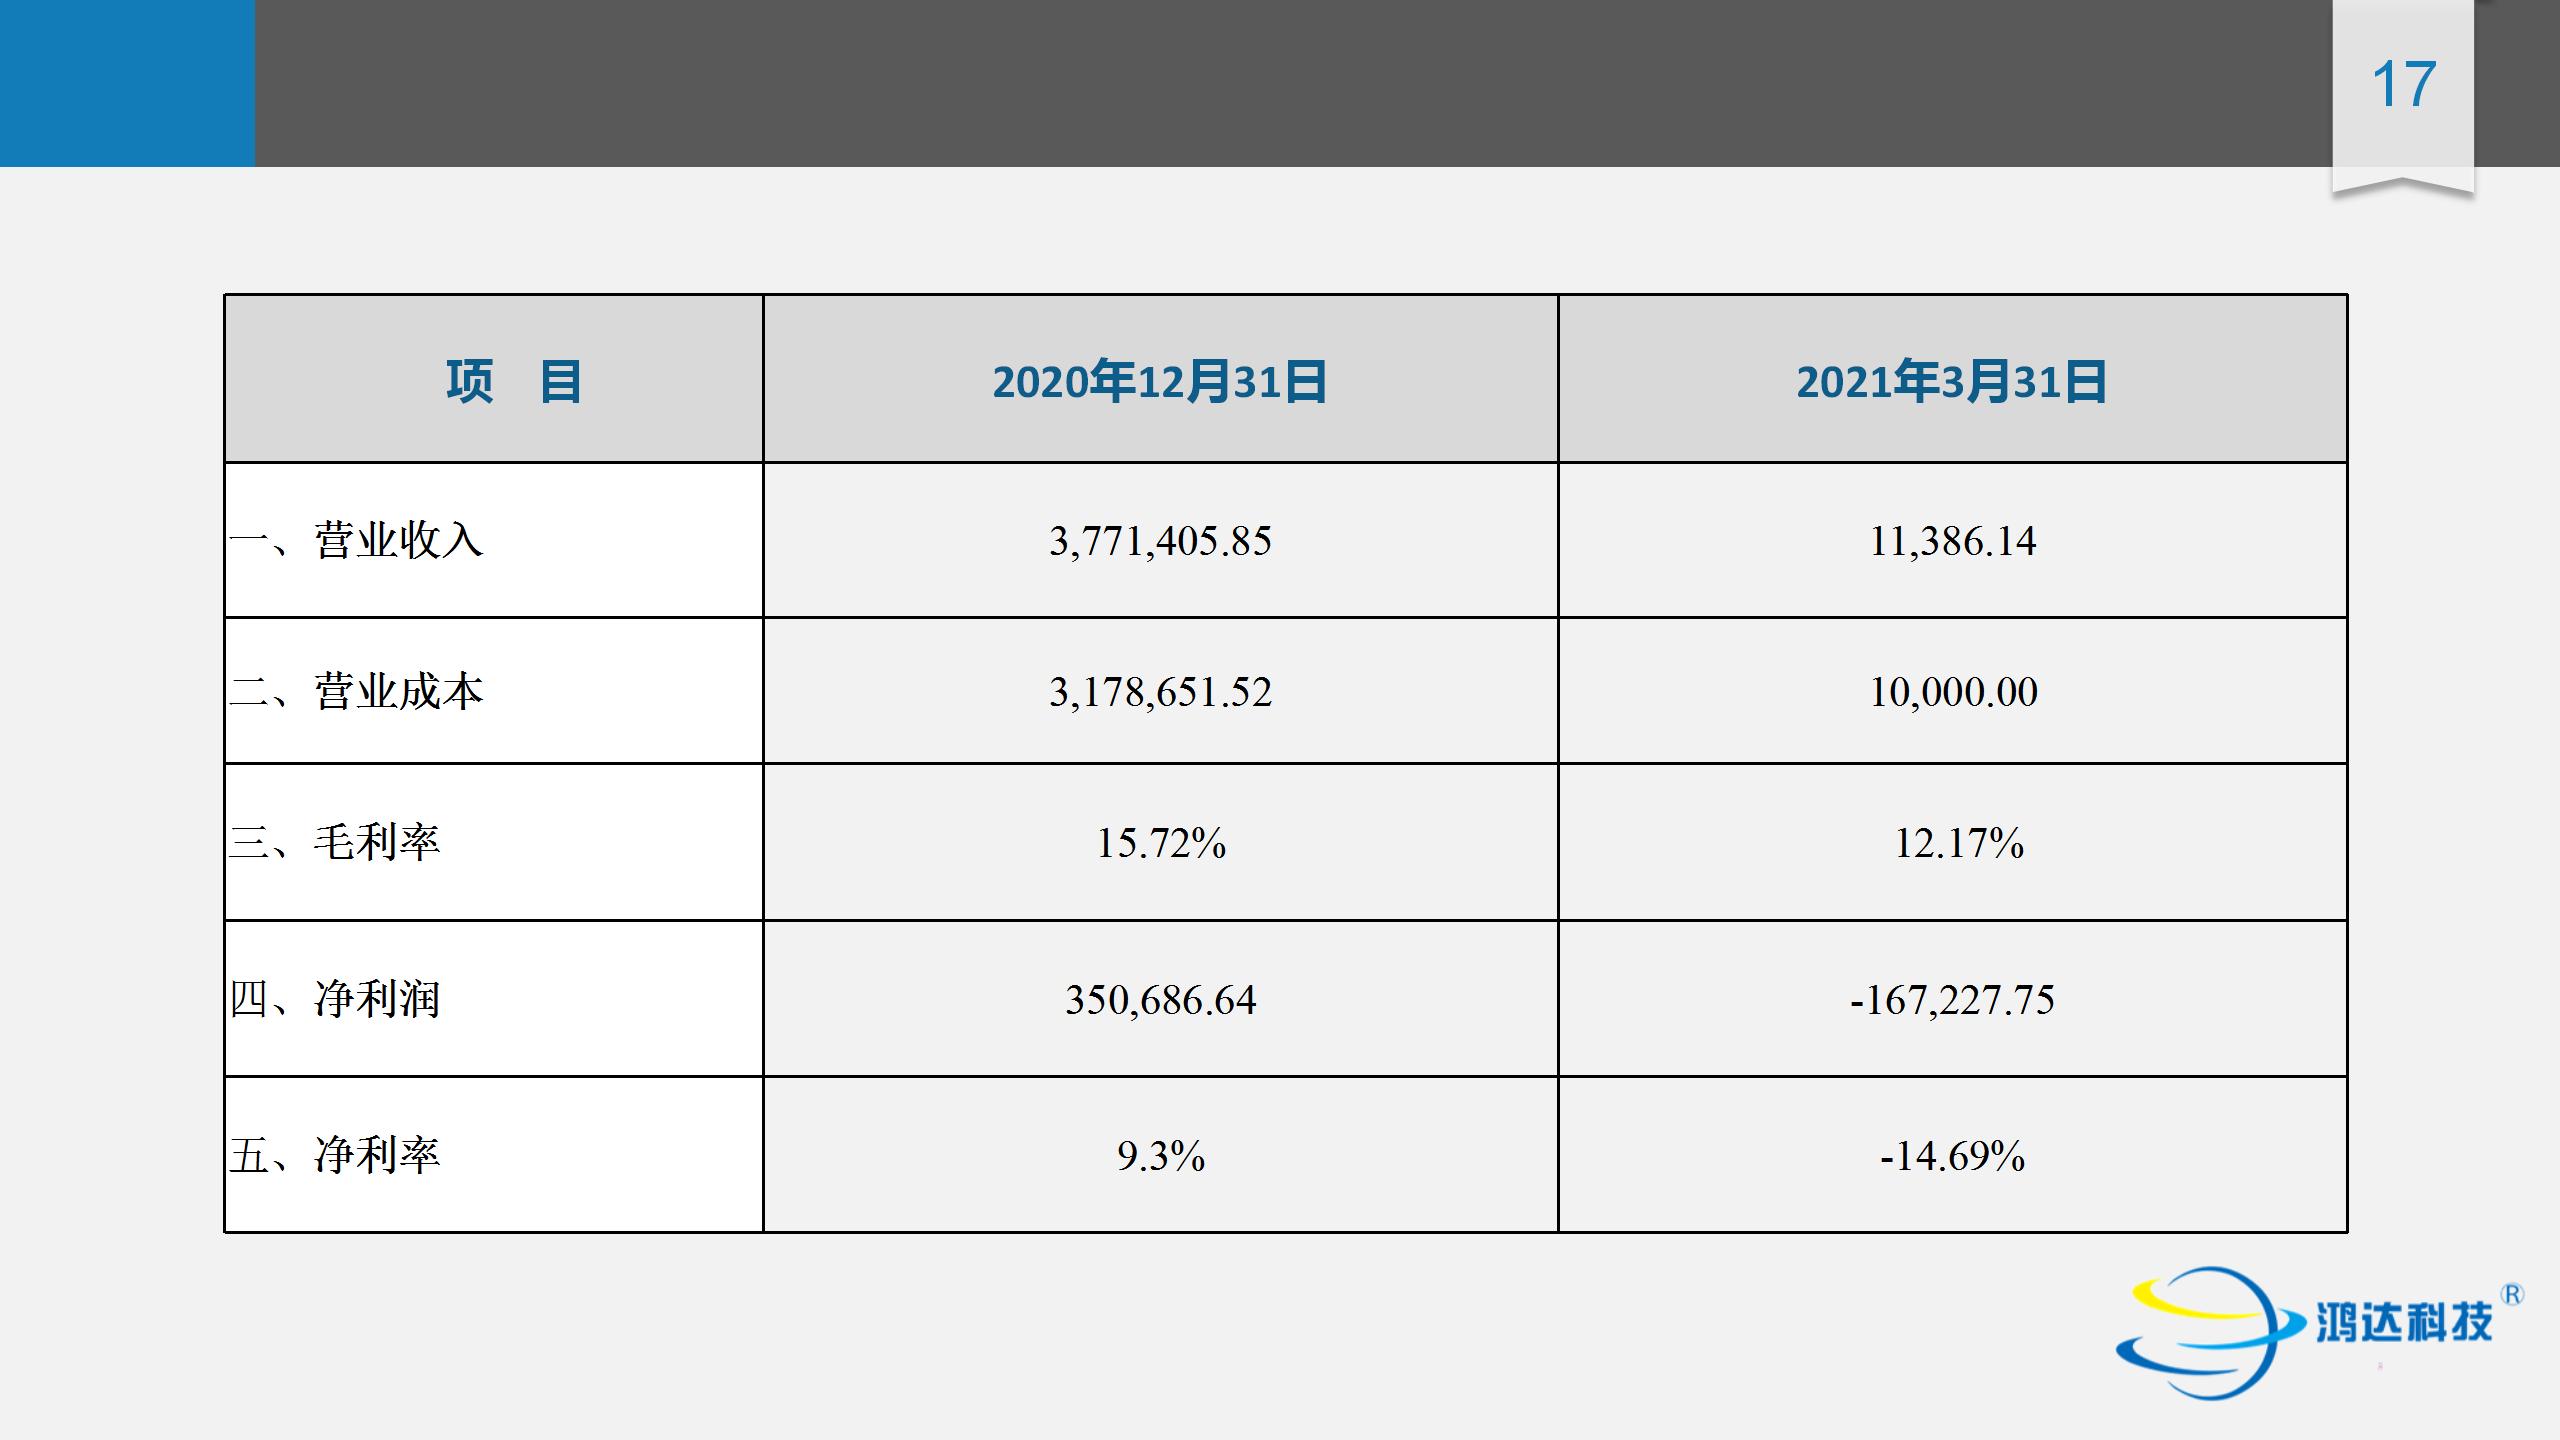The height and width of the screenshot is (1440, 2560).
Task: Click the -167,227.75 net profit value
Action: pos(1952,999)
